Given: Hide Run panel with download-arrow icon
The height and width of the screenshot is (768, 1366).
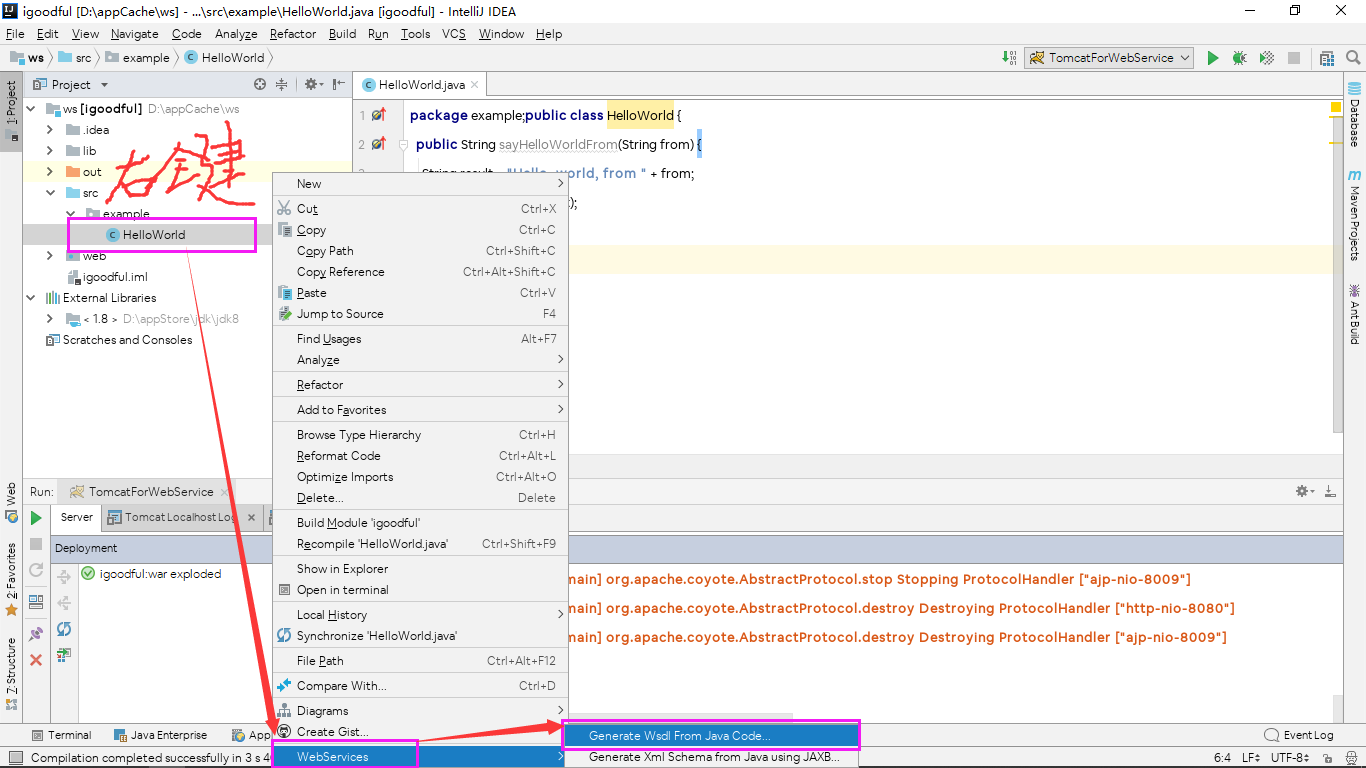Looking at the screenshot, I should [1329, 491].
